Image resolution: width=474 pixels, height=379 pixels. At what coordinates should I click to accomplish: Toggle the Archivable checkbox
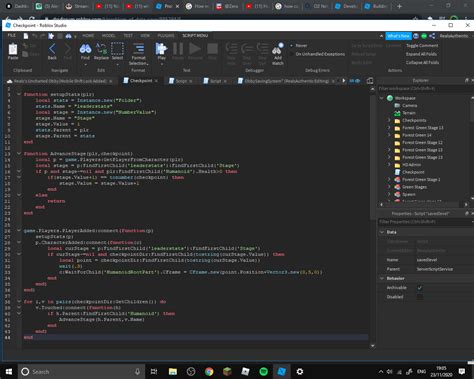coord(420,288)
